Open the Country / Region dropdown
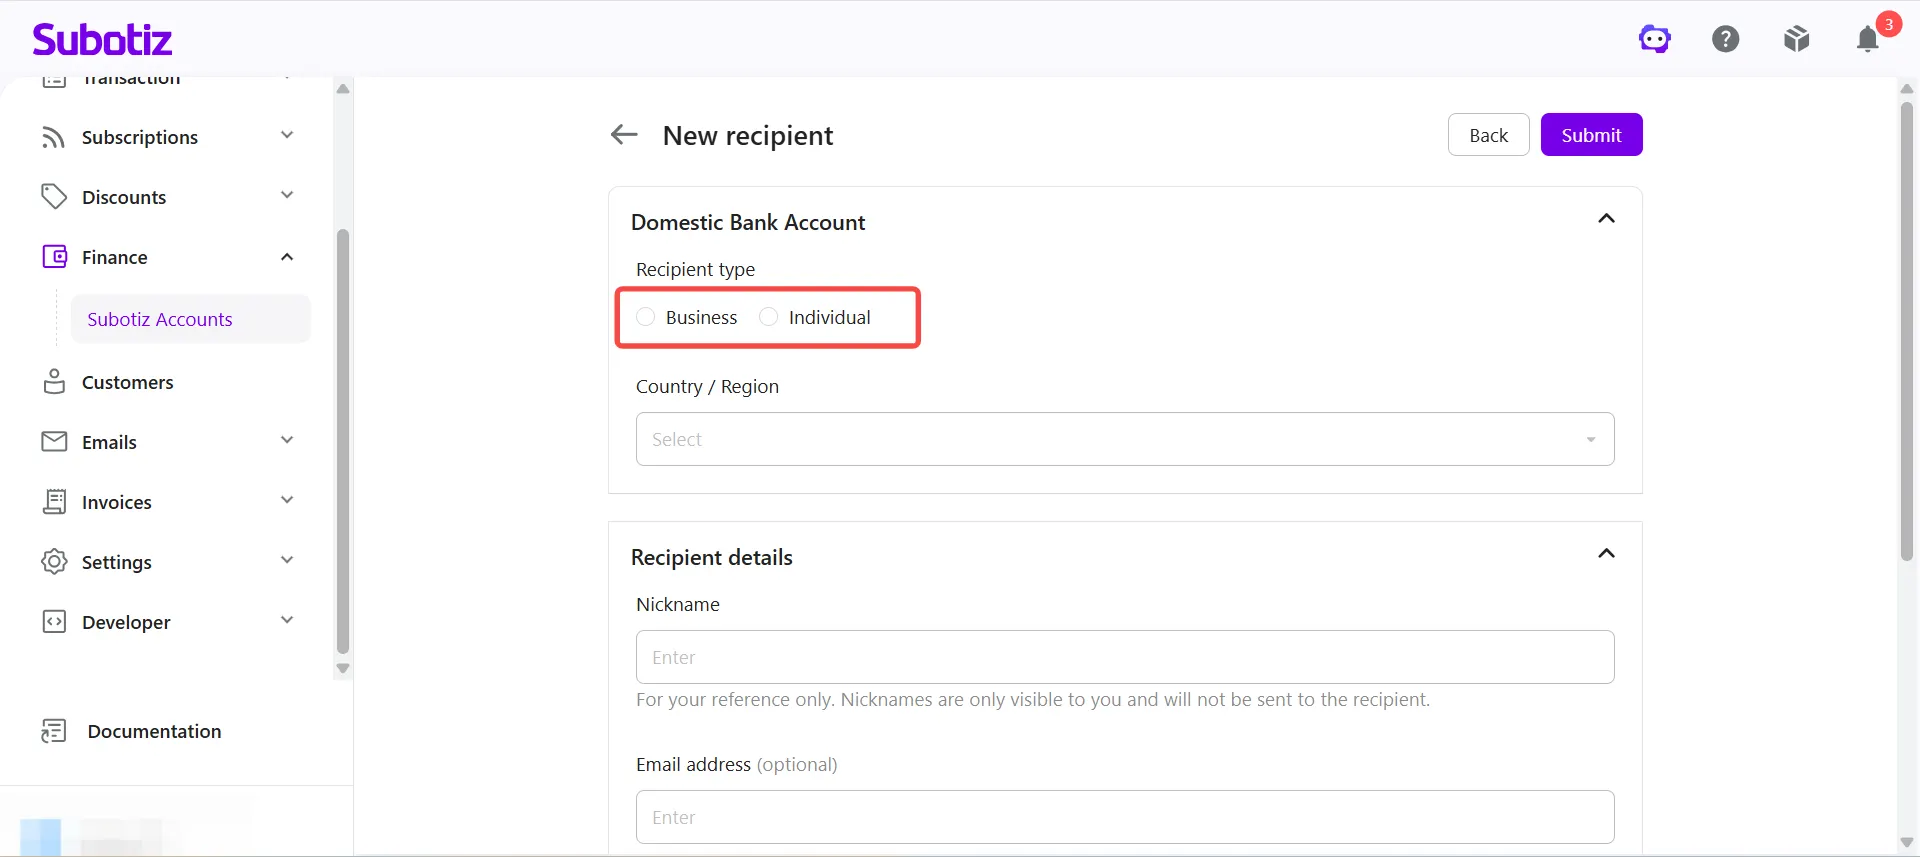Screen dimensions: 1920x857 [x=1125, y=439]
